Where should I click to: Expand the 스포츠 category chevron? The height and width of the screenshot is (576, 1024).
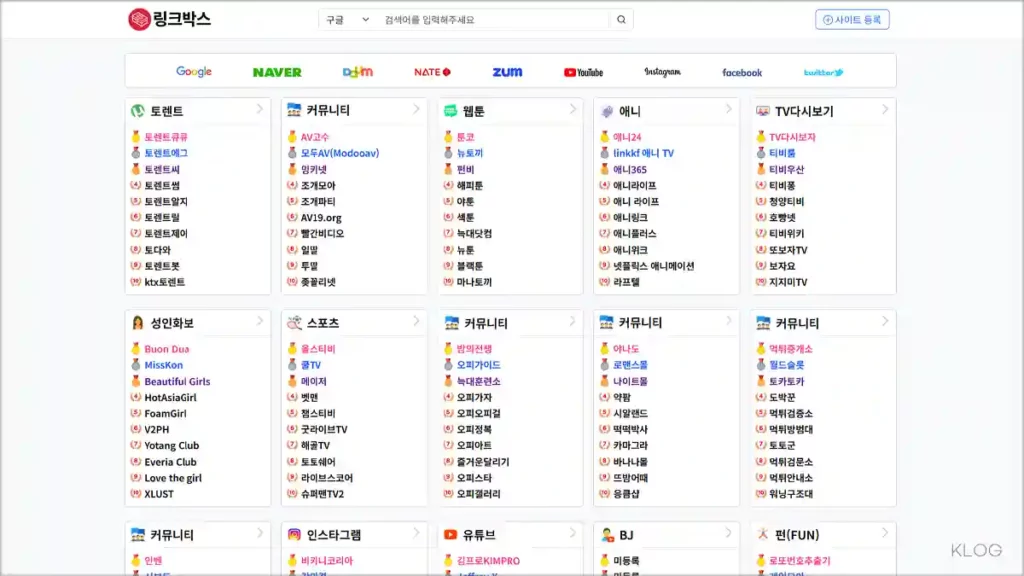pyautogui.click(x=416, y=321)
